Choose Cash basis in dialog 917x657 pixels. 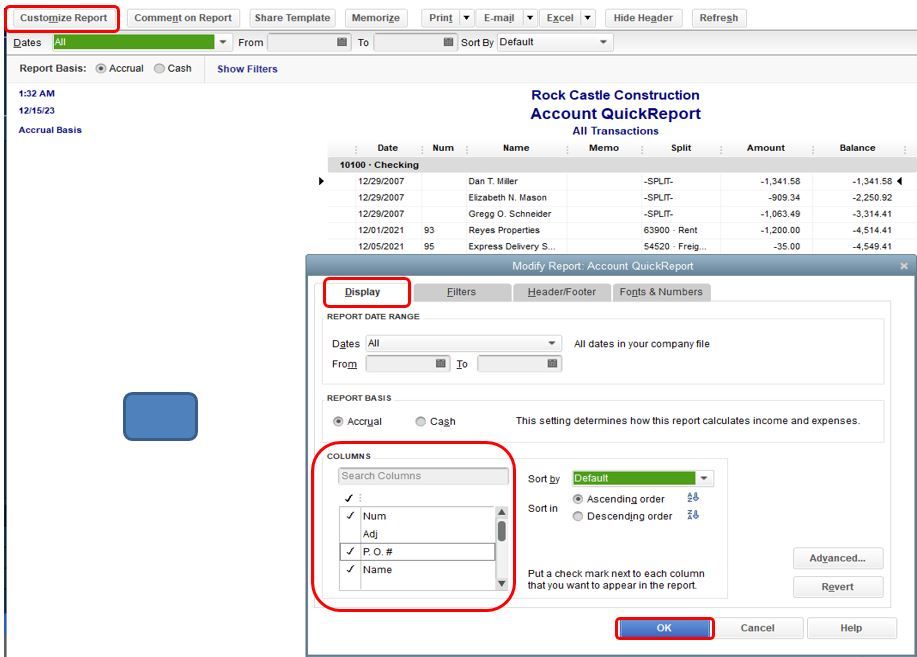point(420,421)
